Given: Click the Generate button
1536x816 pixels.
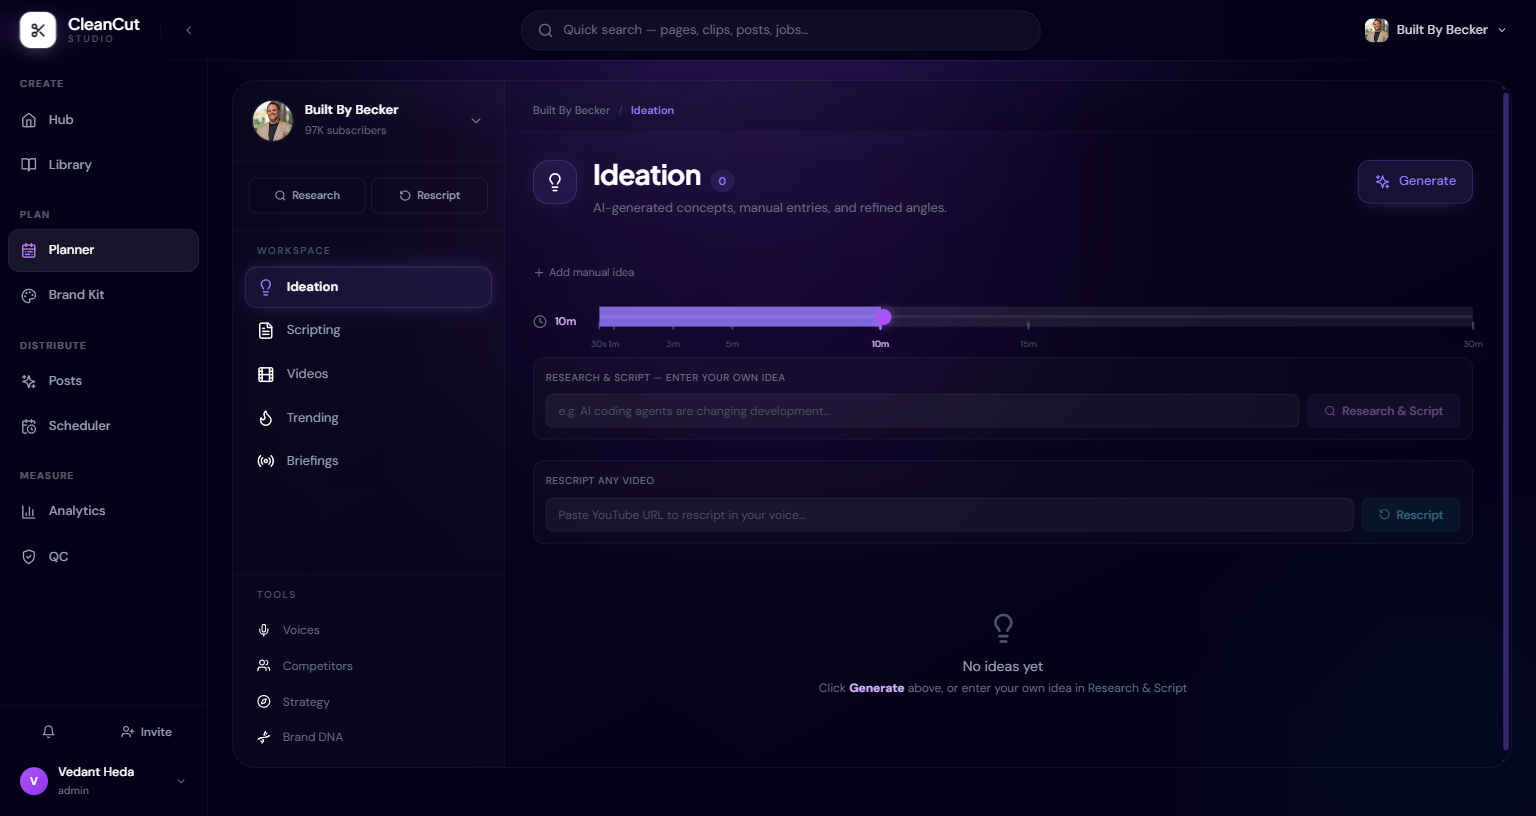Looking at the screenshot, I should tap(1415, 182).
